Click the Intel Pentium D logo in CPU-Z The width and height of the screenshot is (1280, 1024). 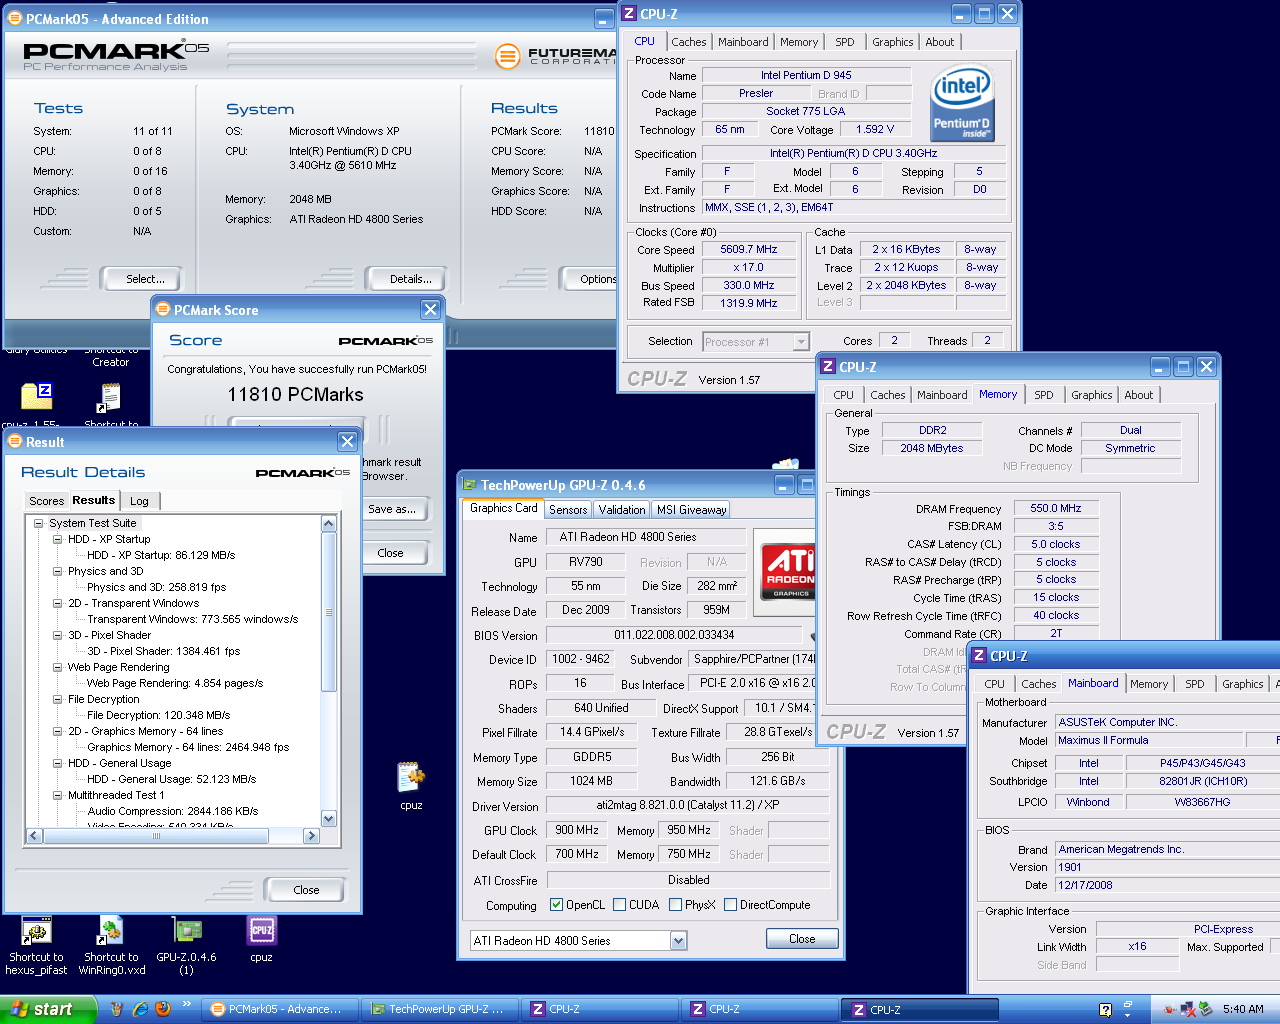tap(962, 103)
